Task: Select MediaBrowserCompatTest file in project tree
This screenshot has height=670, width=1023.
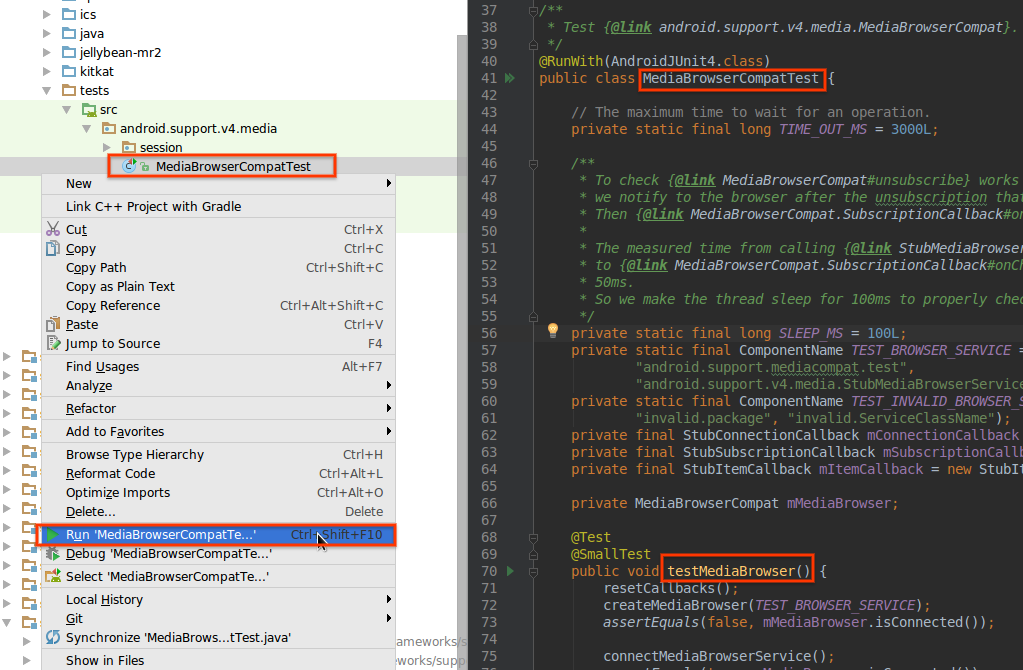Action: click(x=232, y=167)
